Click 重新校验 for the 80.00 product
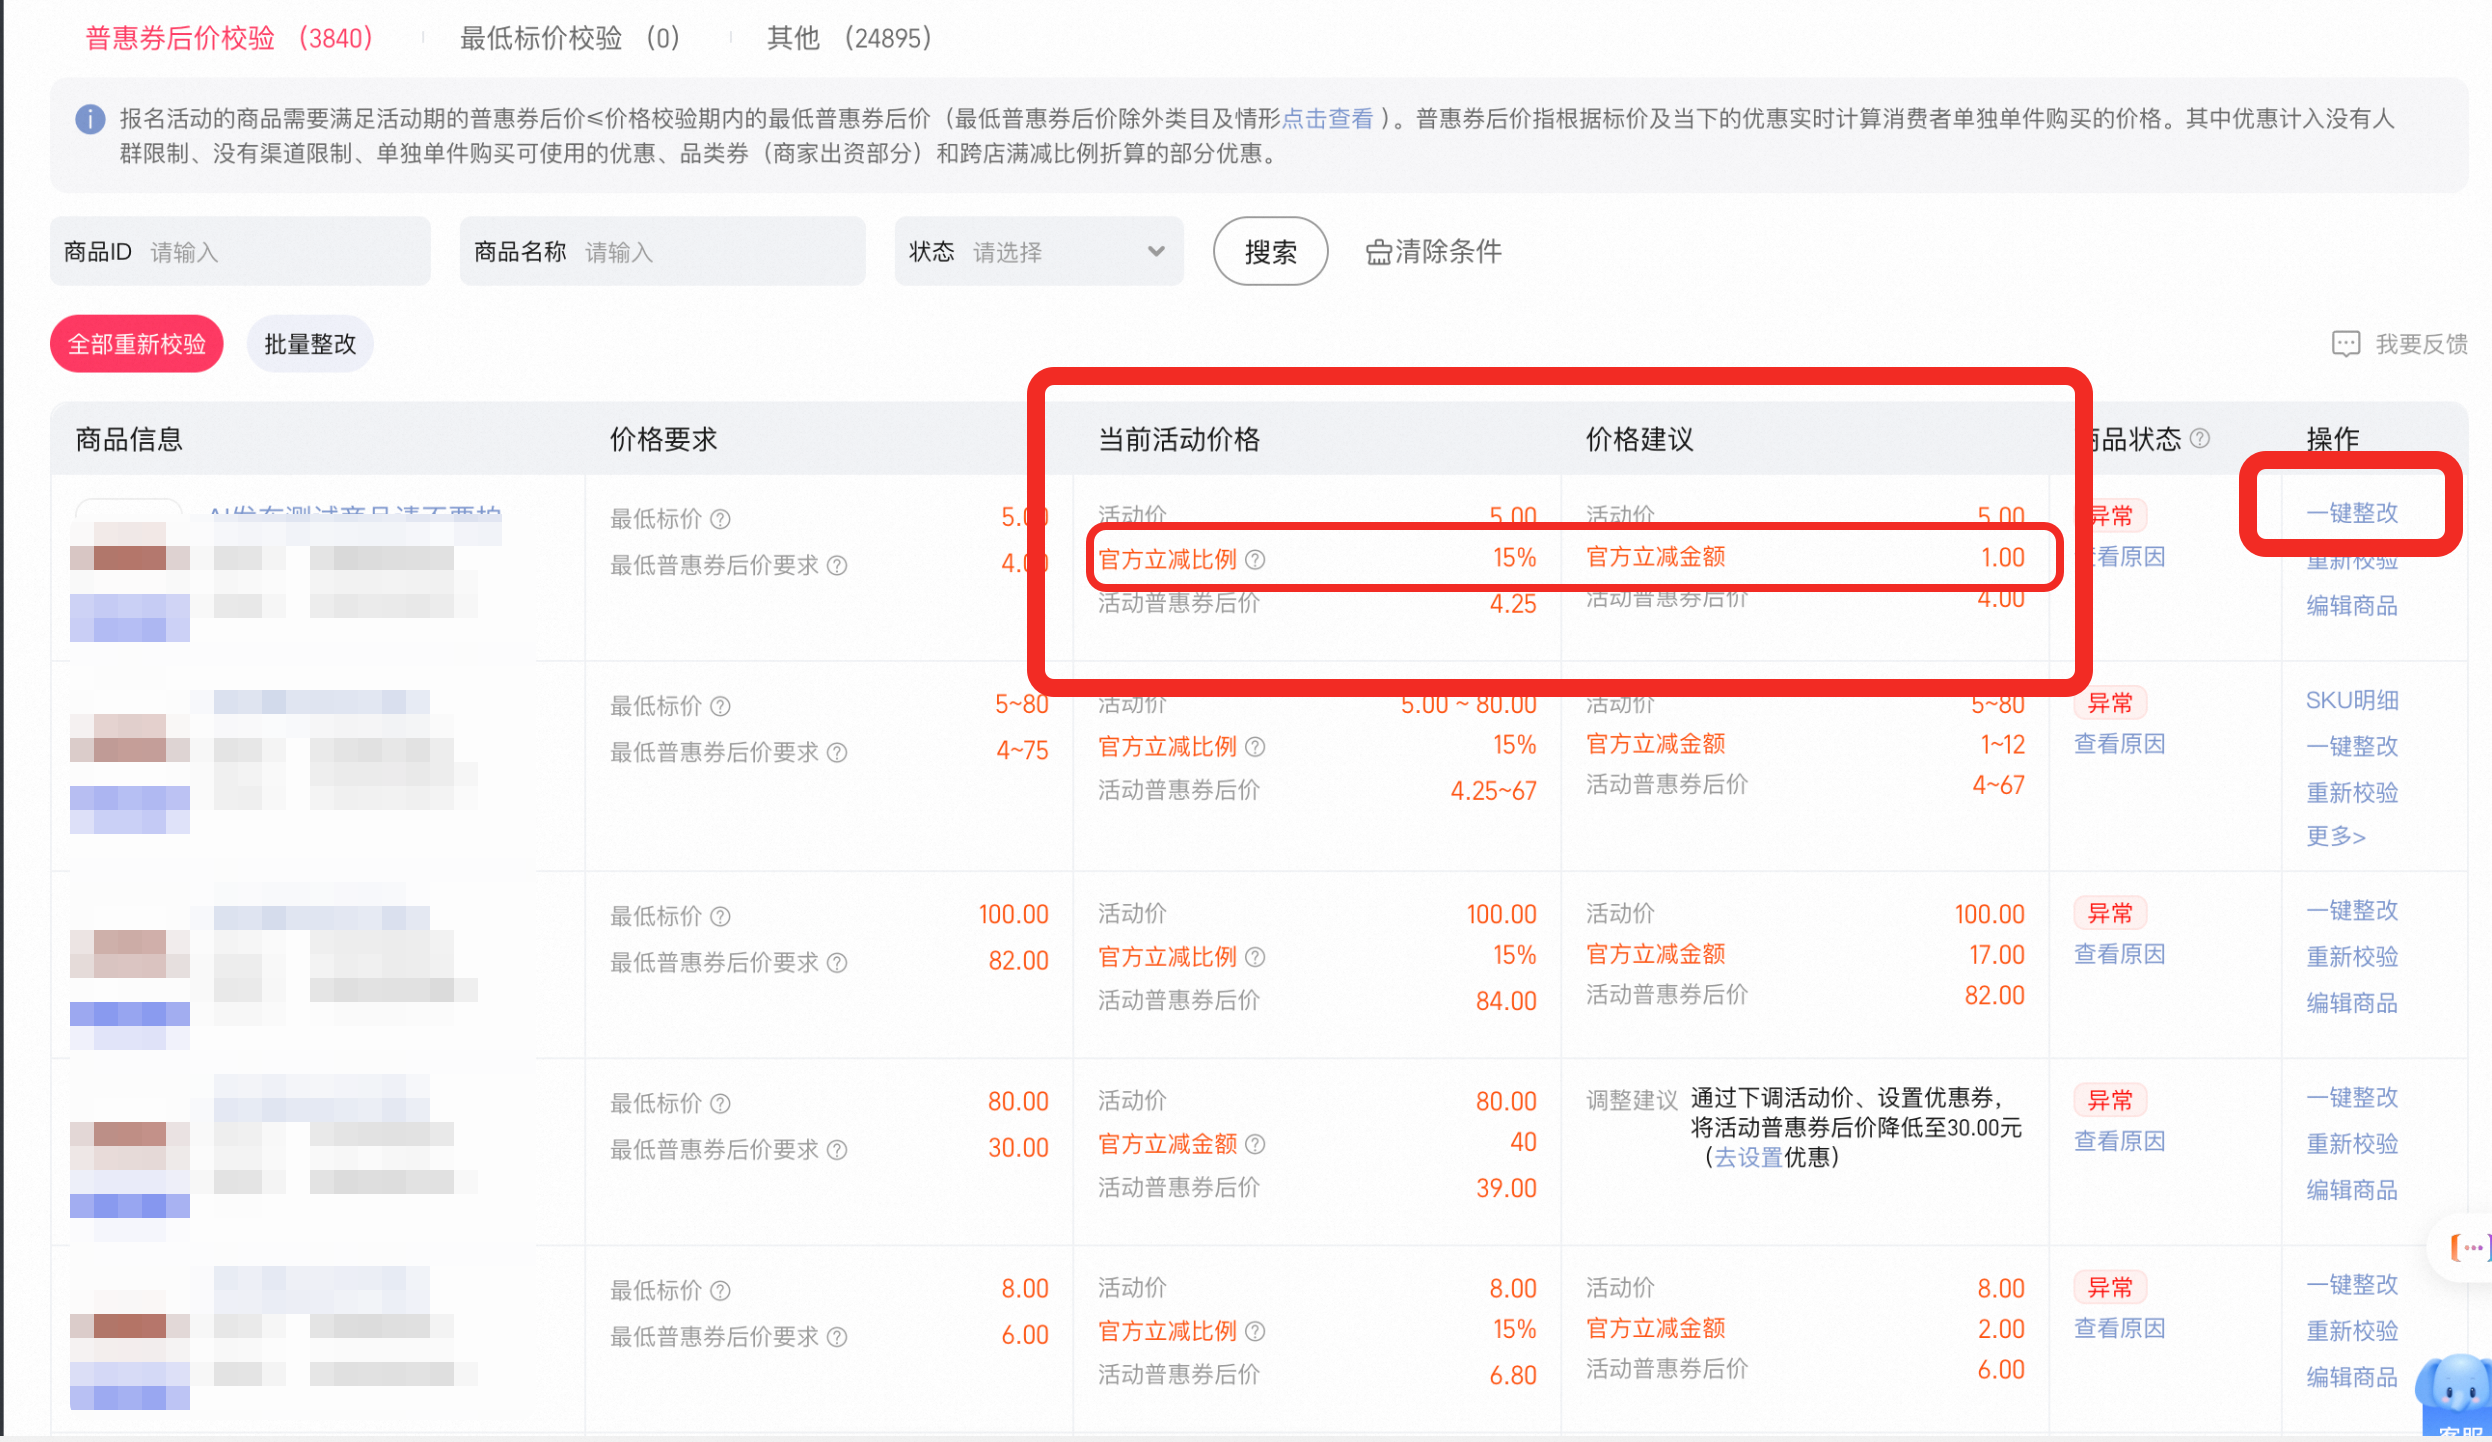This screenshot has height=1442, width=2492. pos(2352,1144)
